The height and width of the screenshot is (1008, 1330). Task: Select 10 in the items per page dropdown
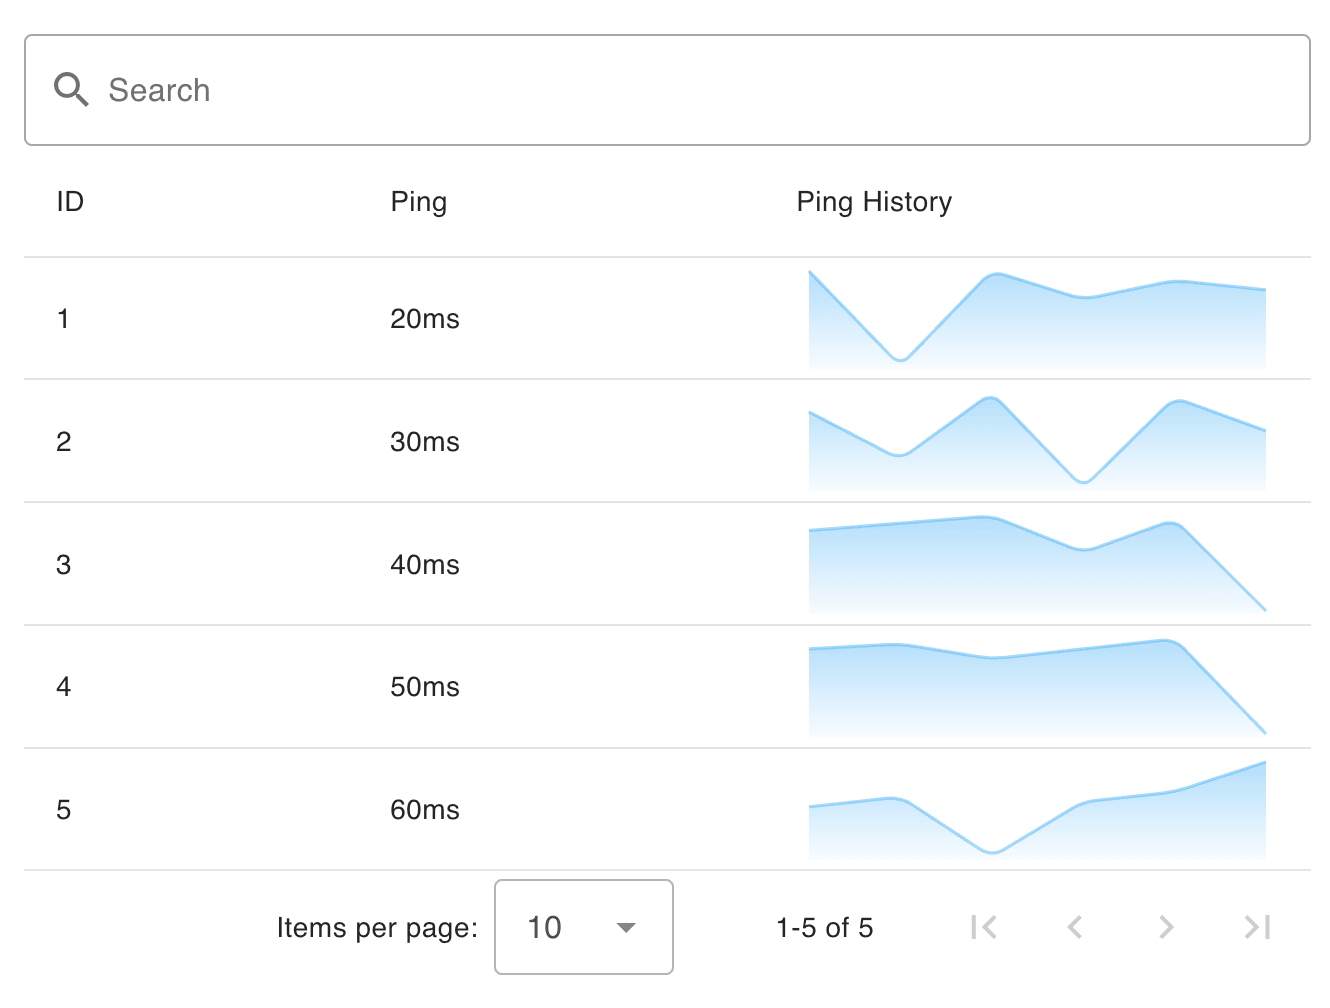coord(545,928)
